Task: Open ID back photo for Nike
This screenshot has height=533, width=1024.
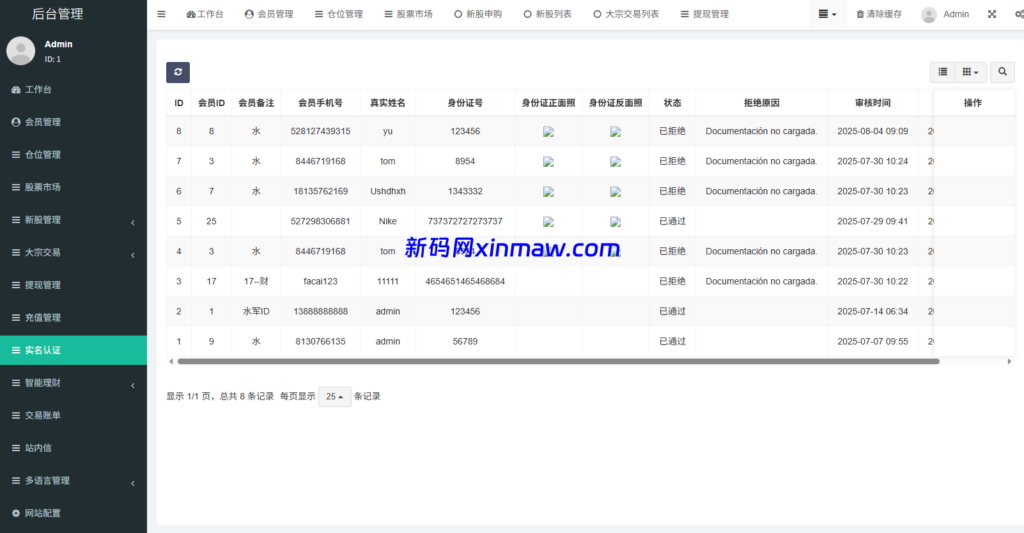Action: tap(615, 221)
